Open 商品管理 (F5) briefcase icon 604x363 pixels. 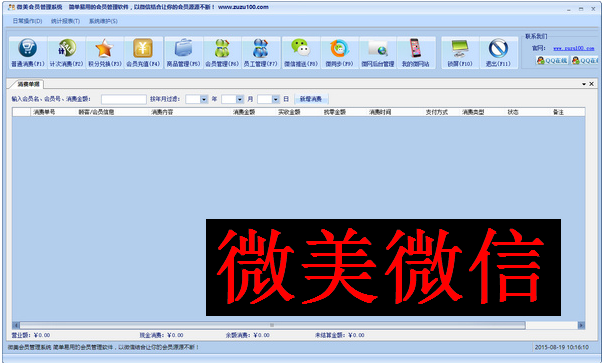[x=183, y=49]
